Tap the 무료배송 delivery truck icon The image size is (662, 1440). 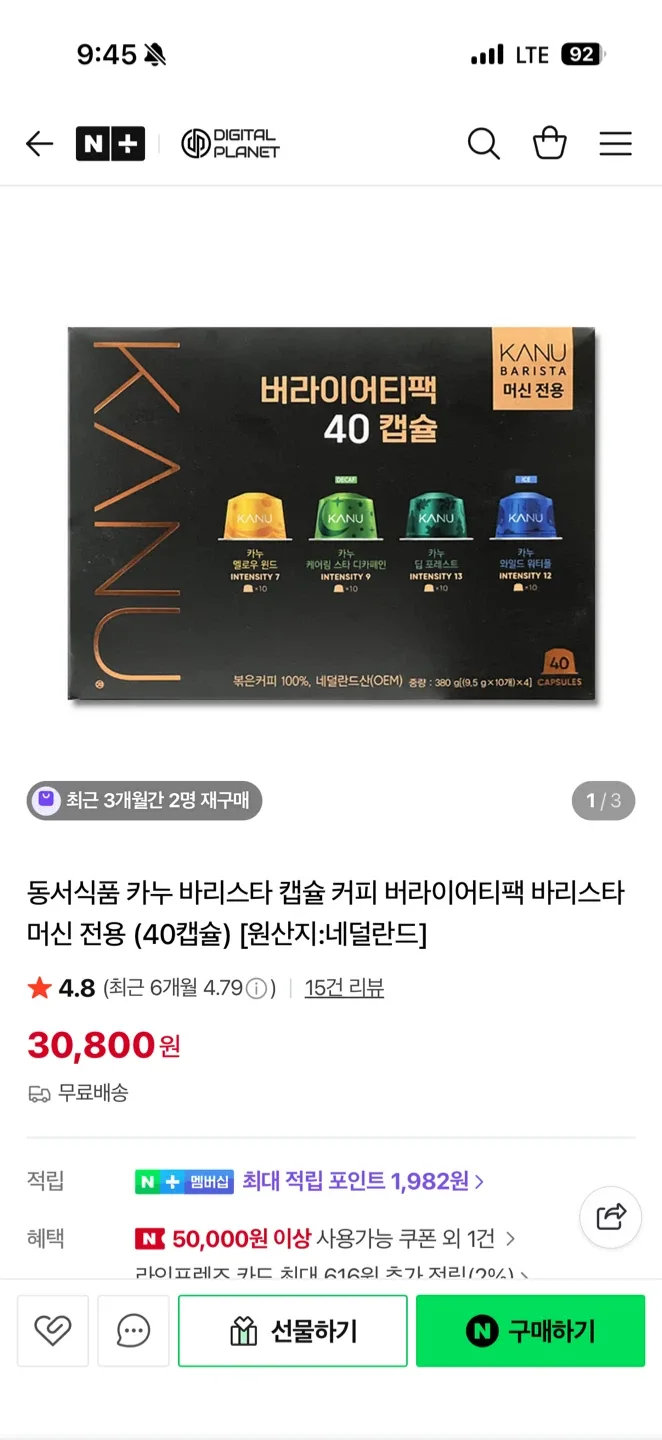pos(39,1094)
